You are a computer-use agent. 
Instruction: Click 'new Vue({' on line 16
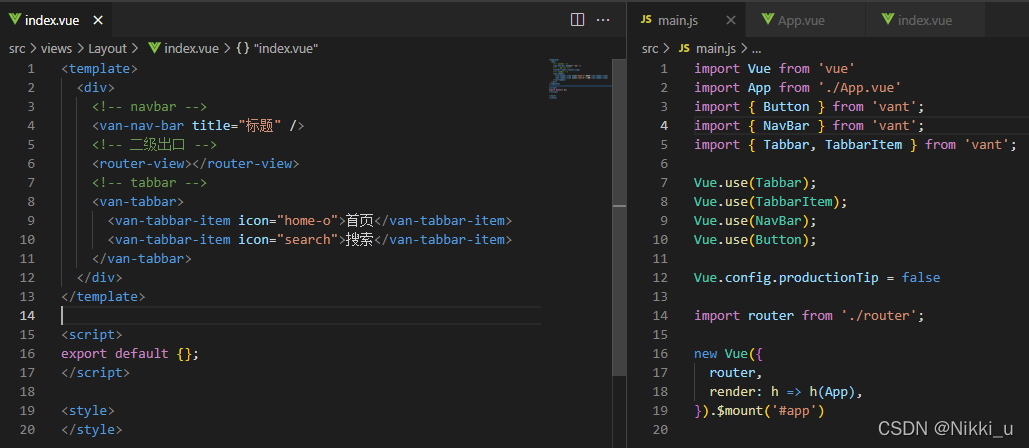click(728, 354)
